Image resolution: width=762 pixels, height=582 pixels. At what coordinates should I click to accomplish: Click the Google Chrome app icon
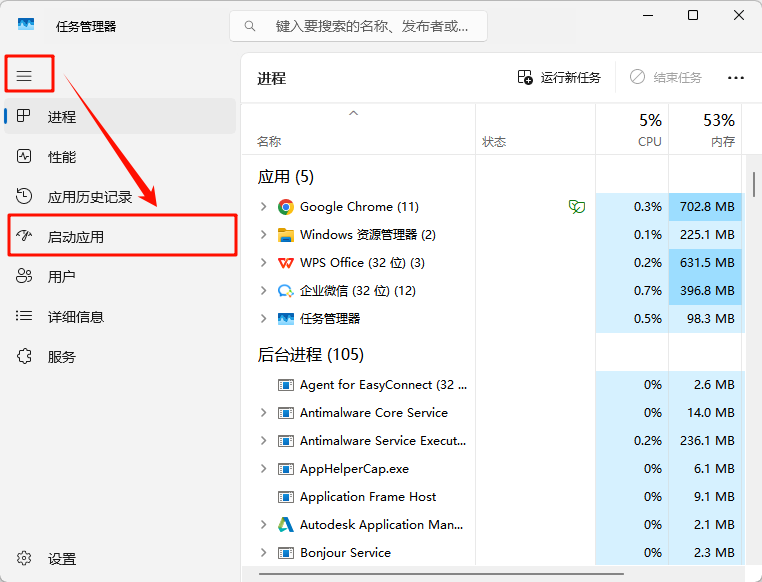point(286,207)
